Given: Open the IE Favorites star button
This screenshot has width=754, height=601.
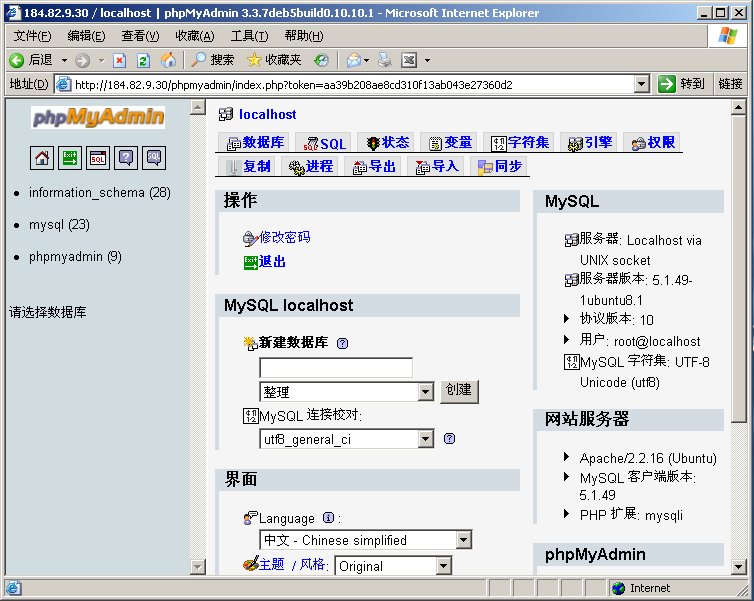Looking at the screenshot, I should tap(274, 60).
